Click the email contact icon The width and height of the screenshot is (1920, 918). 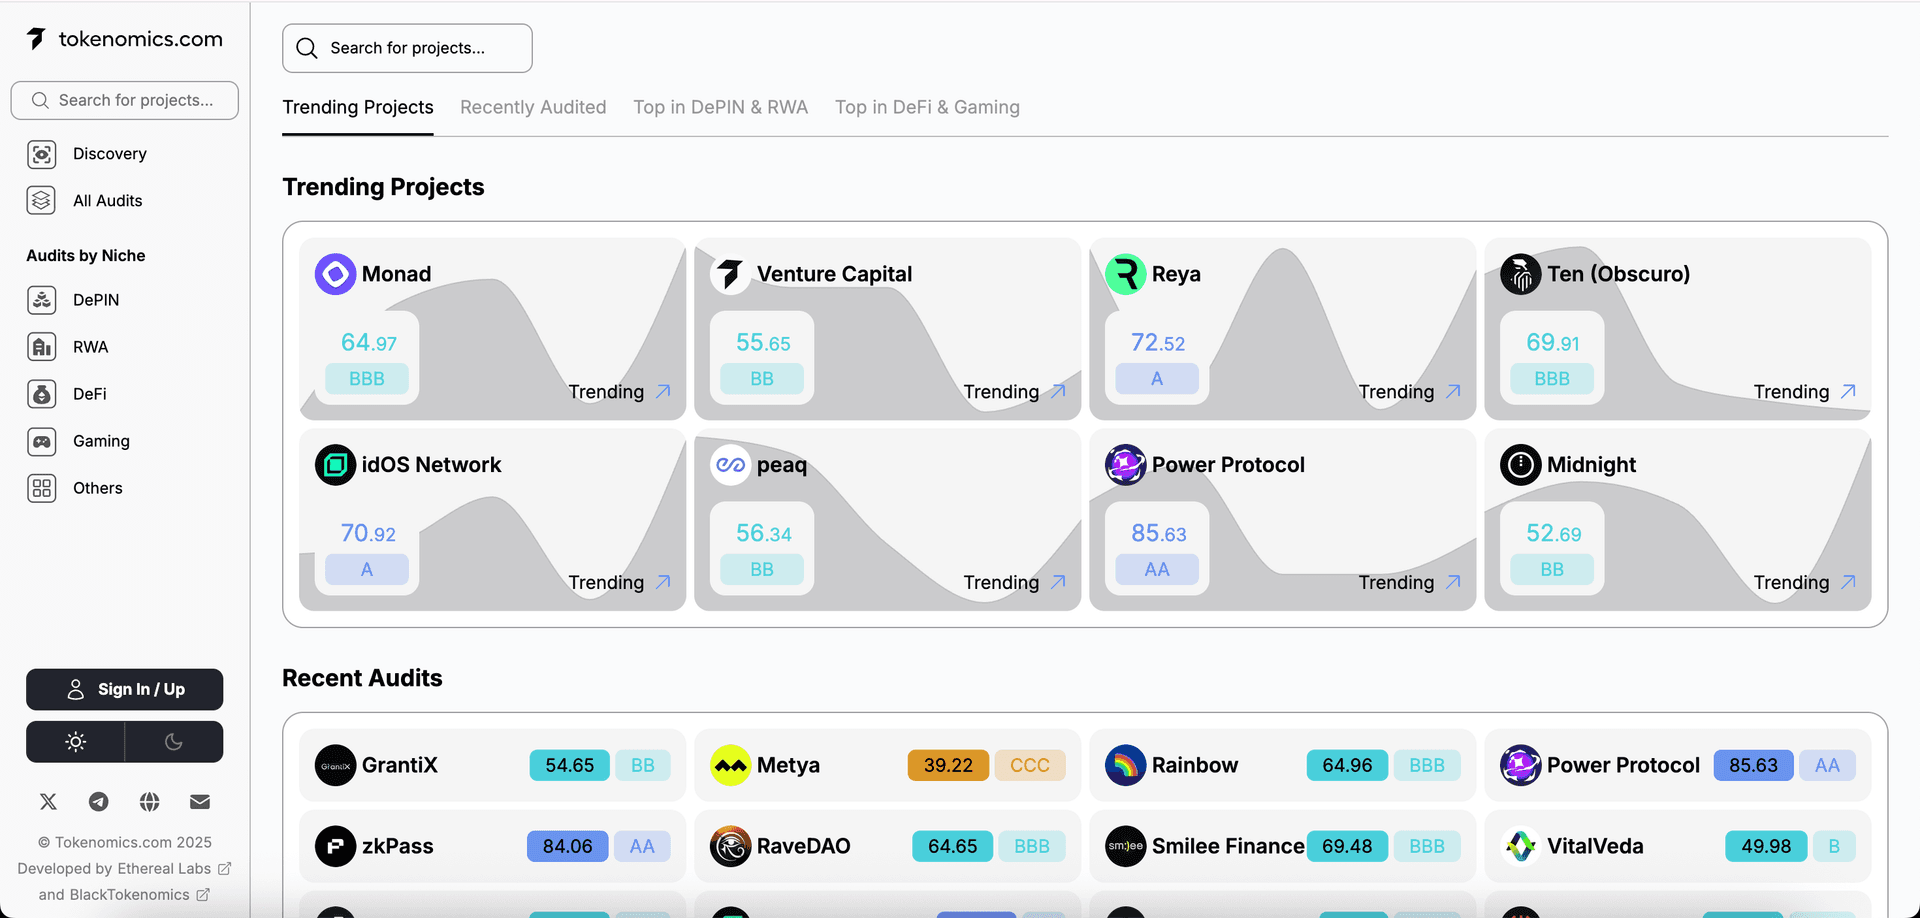[x=199, y=801]
